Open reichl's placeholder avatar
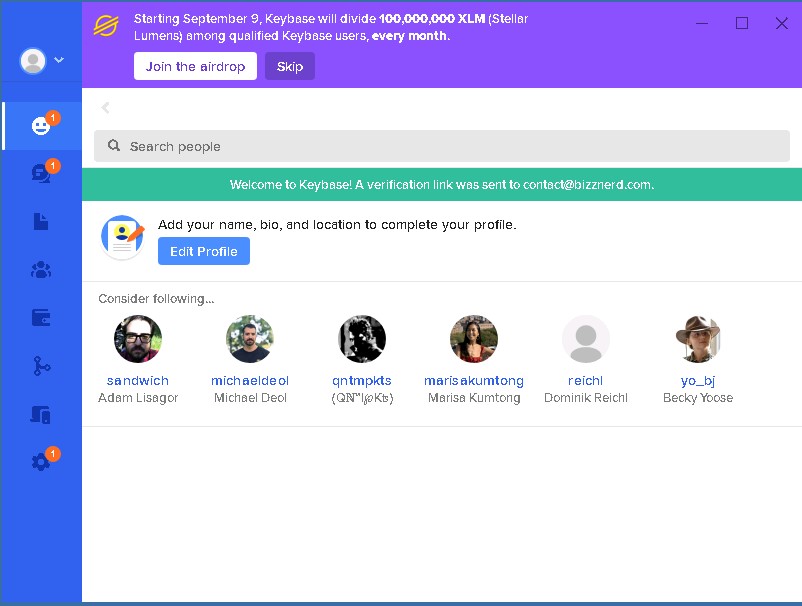Viewport: 802px width, 606px height. pyautogui.click(x=586, y=339)
